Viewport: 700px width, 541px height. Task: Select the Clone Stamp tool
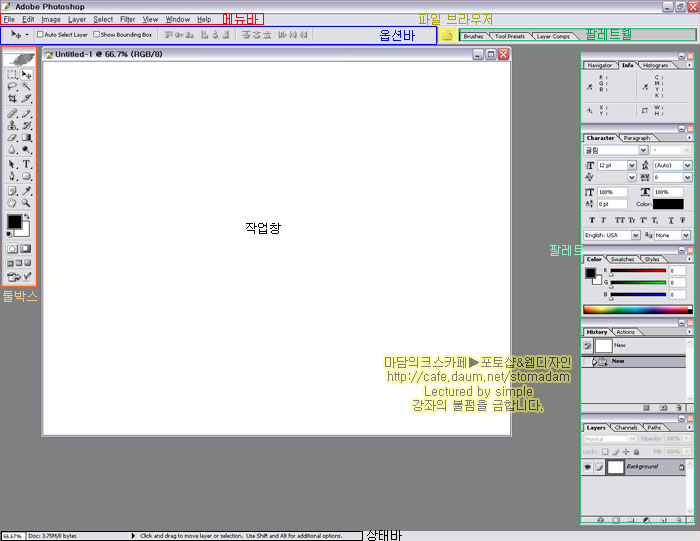(12, 125)
